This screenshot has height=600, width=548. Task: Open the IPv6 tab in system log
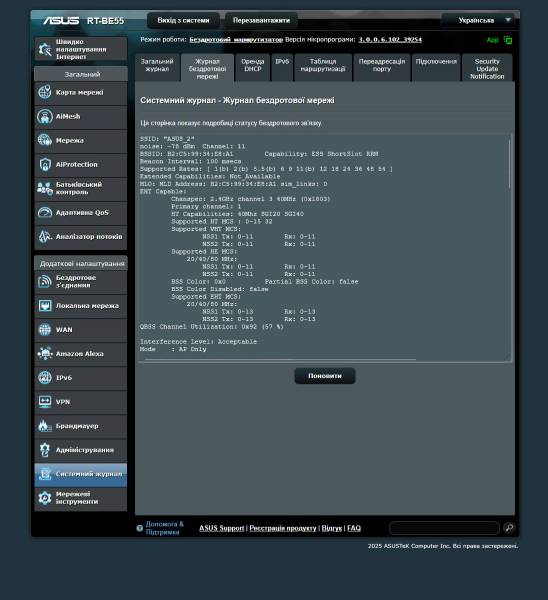[282, 67]
